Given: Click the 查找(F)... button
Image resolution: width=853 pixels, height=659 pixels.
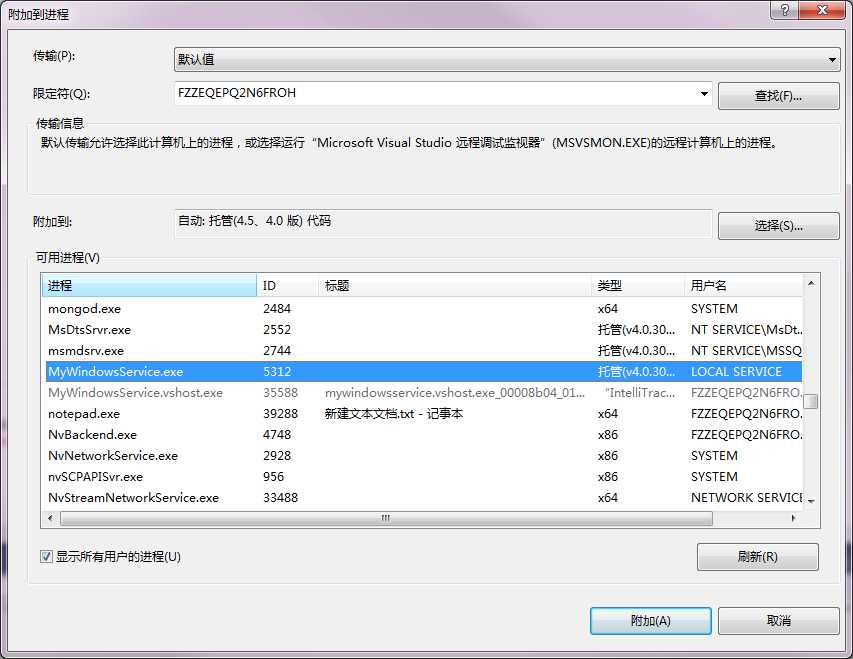Looking at the screenshot, I should pyautogui.click(x=778, y=96).
